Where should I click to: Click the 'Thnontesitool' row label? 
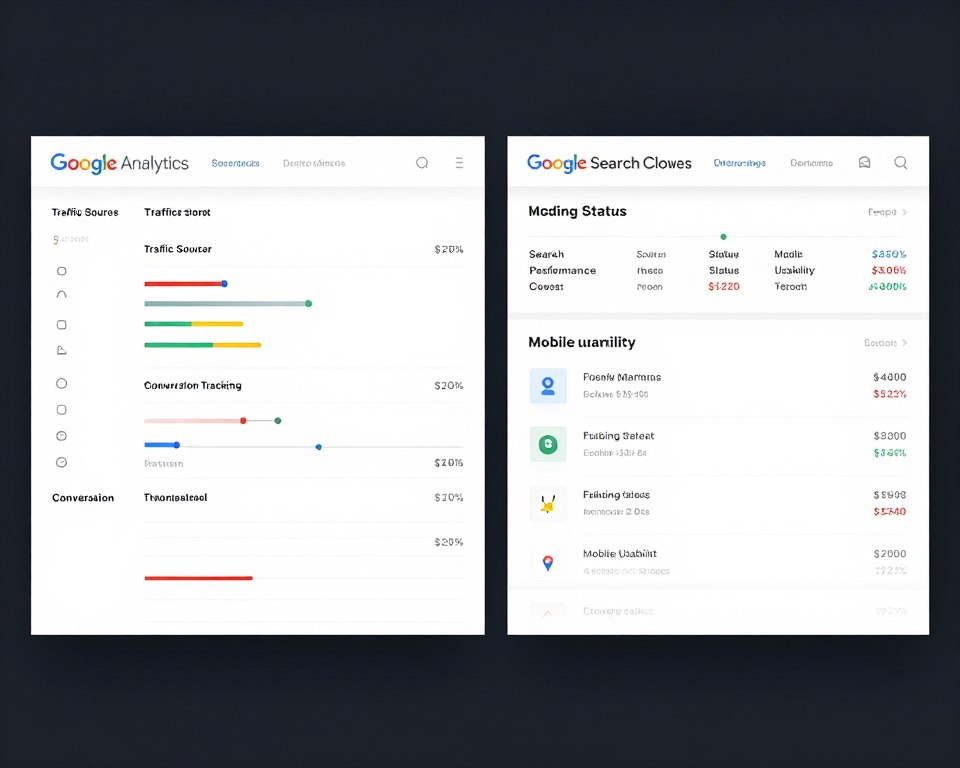coord(176,498)
